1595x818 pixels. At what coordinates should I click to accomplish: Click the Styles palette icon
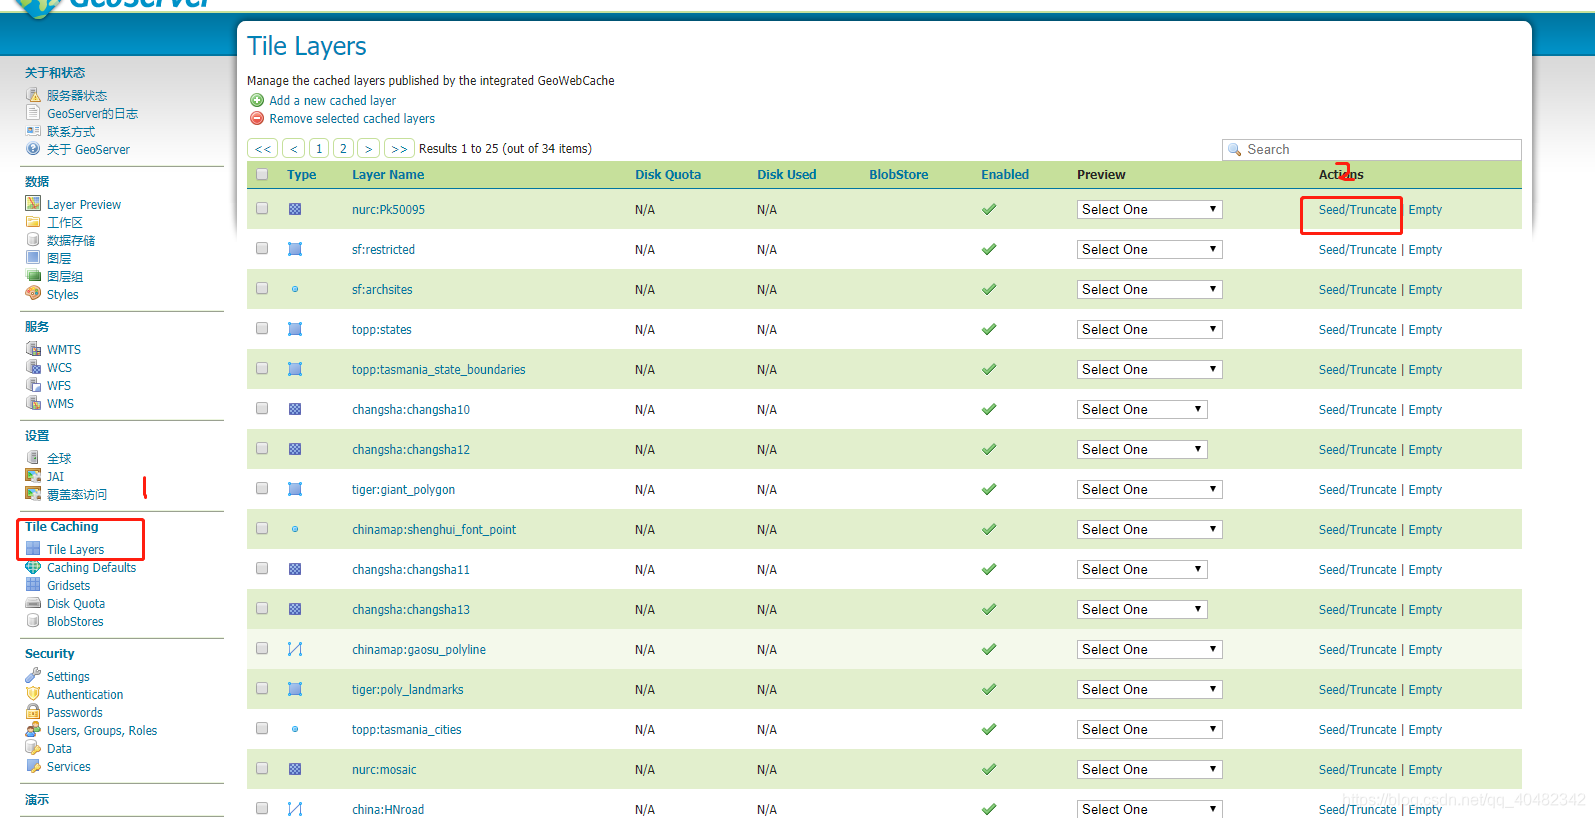(x=33, y=294)
